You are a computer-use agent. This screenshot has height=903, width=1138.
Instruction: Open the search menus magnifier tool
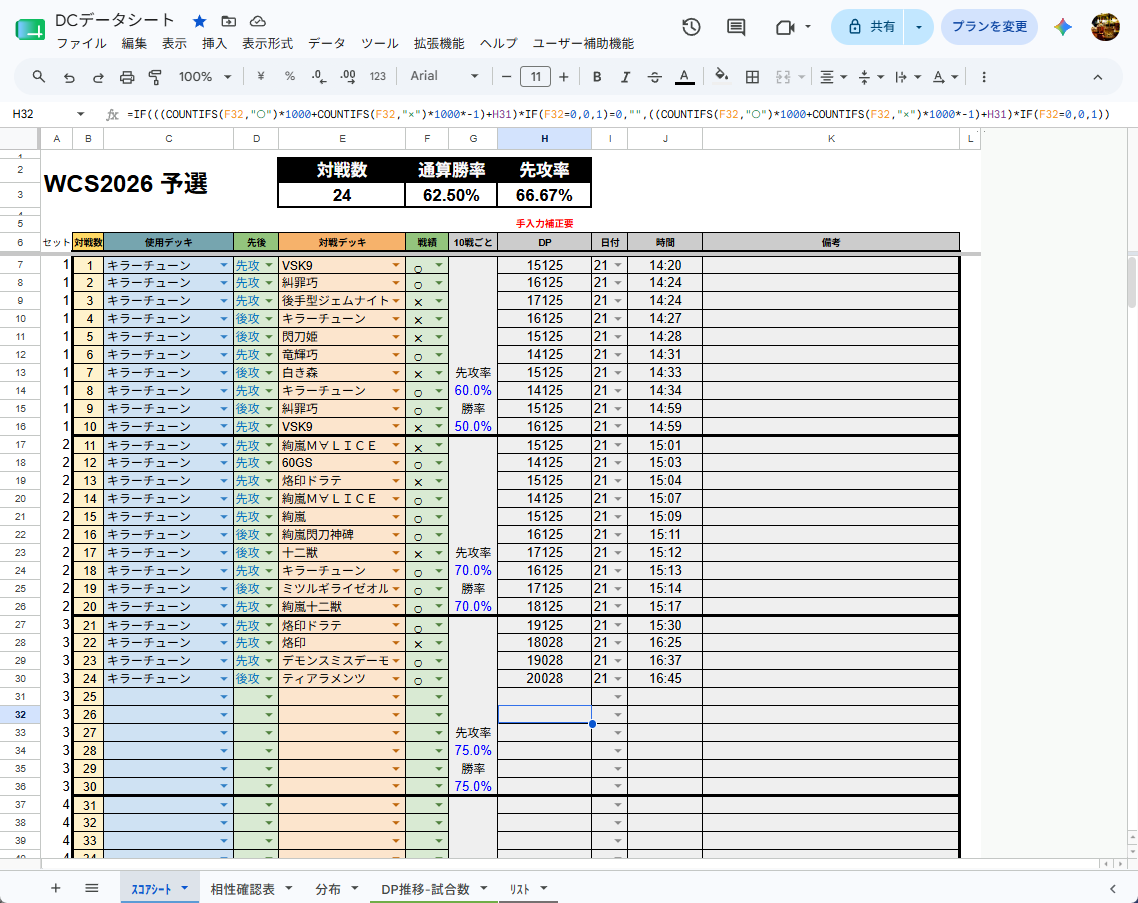point(39,76)
